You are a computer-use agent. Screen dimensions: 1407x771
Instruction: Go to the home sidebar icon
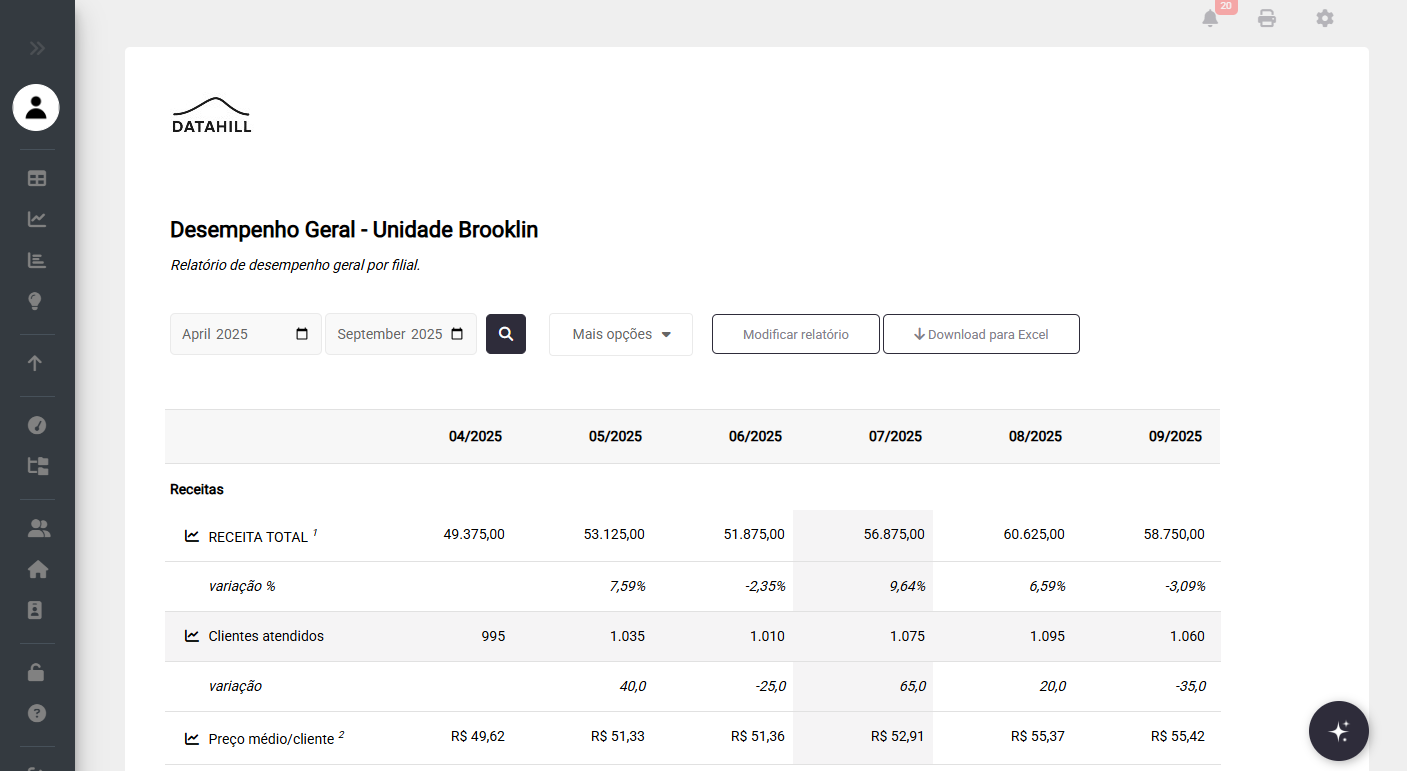click(37, 570)
